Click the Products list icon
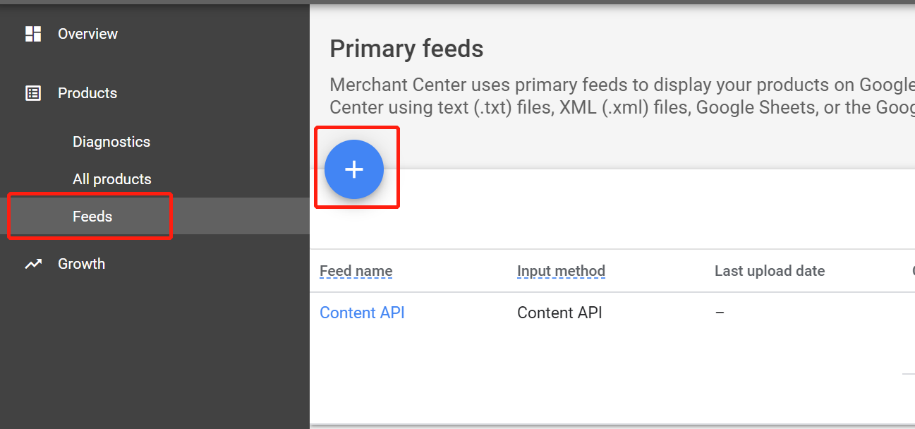The image size is (915, 429). 33,93
